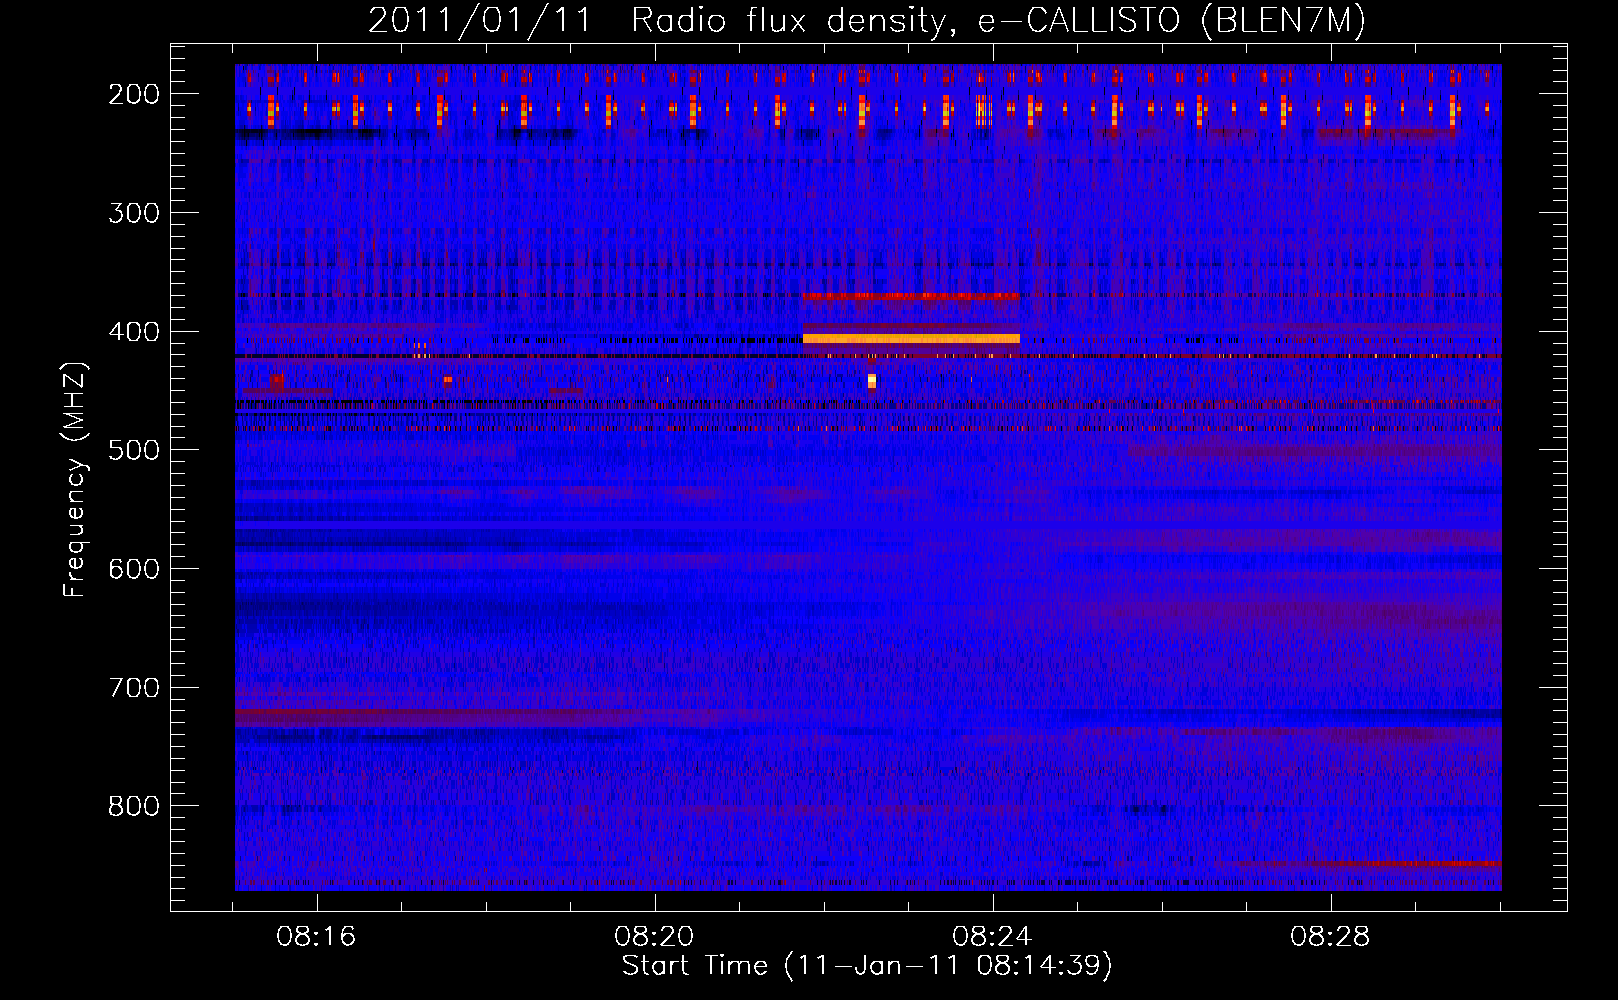Click the 'Frequency (MHZ)' axis label
1618x1000 pixels.
click(75, 480)
